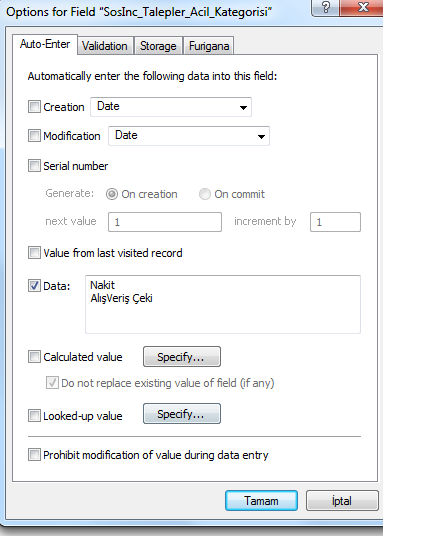Image resolution: width=438 pixels, height=536 pixels.
Task: Switch to the Storage tab
Action: (x=158, y=46)
